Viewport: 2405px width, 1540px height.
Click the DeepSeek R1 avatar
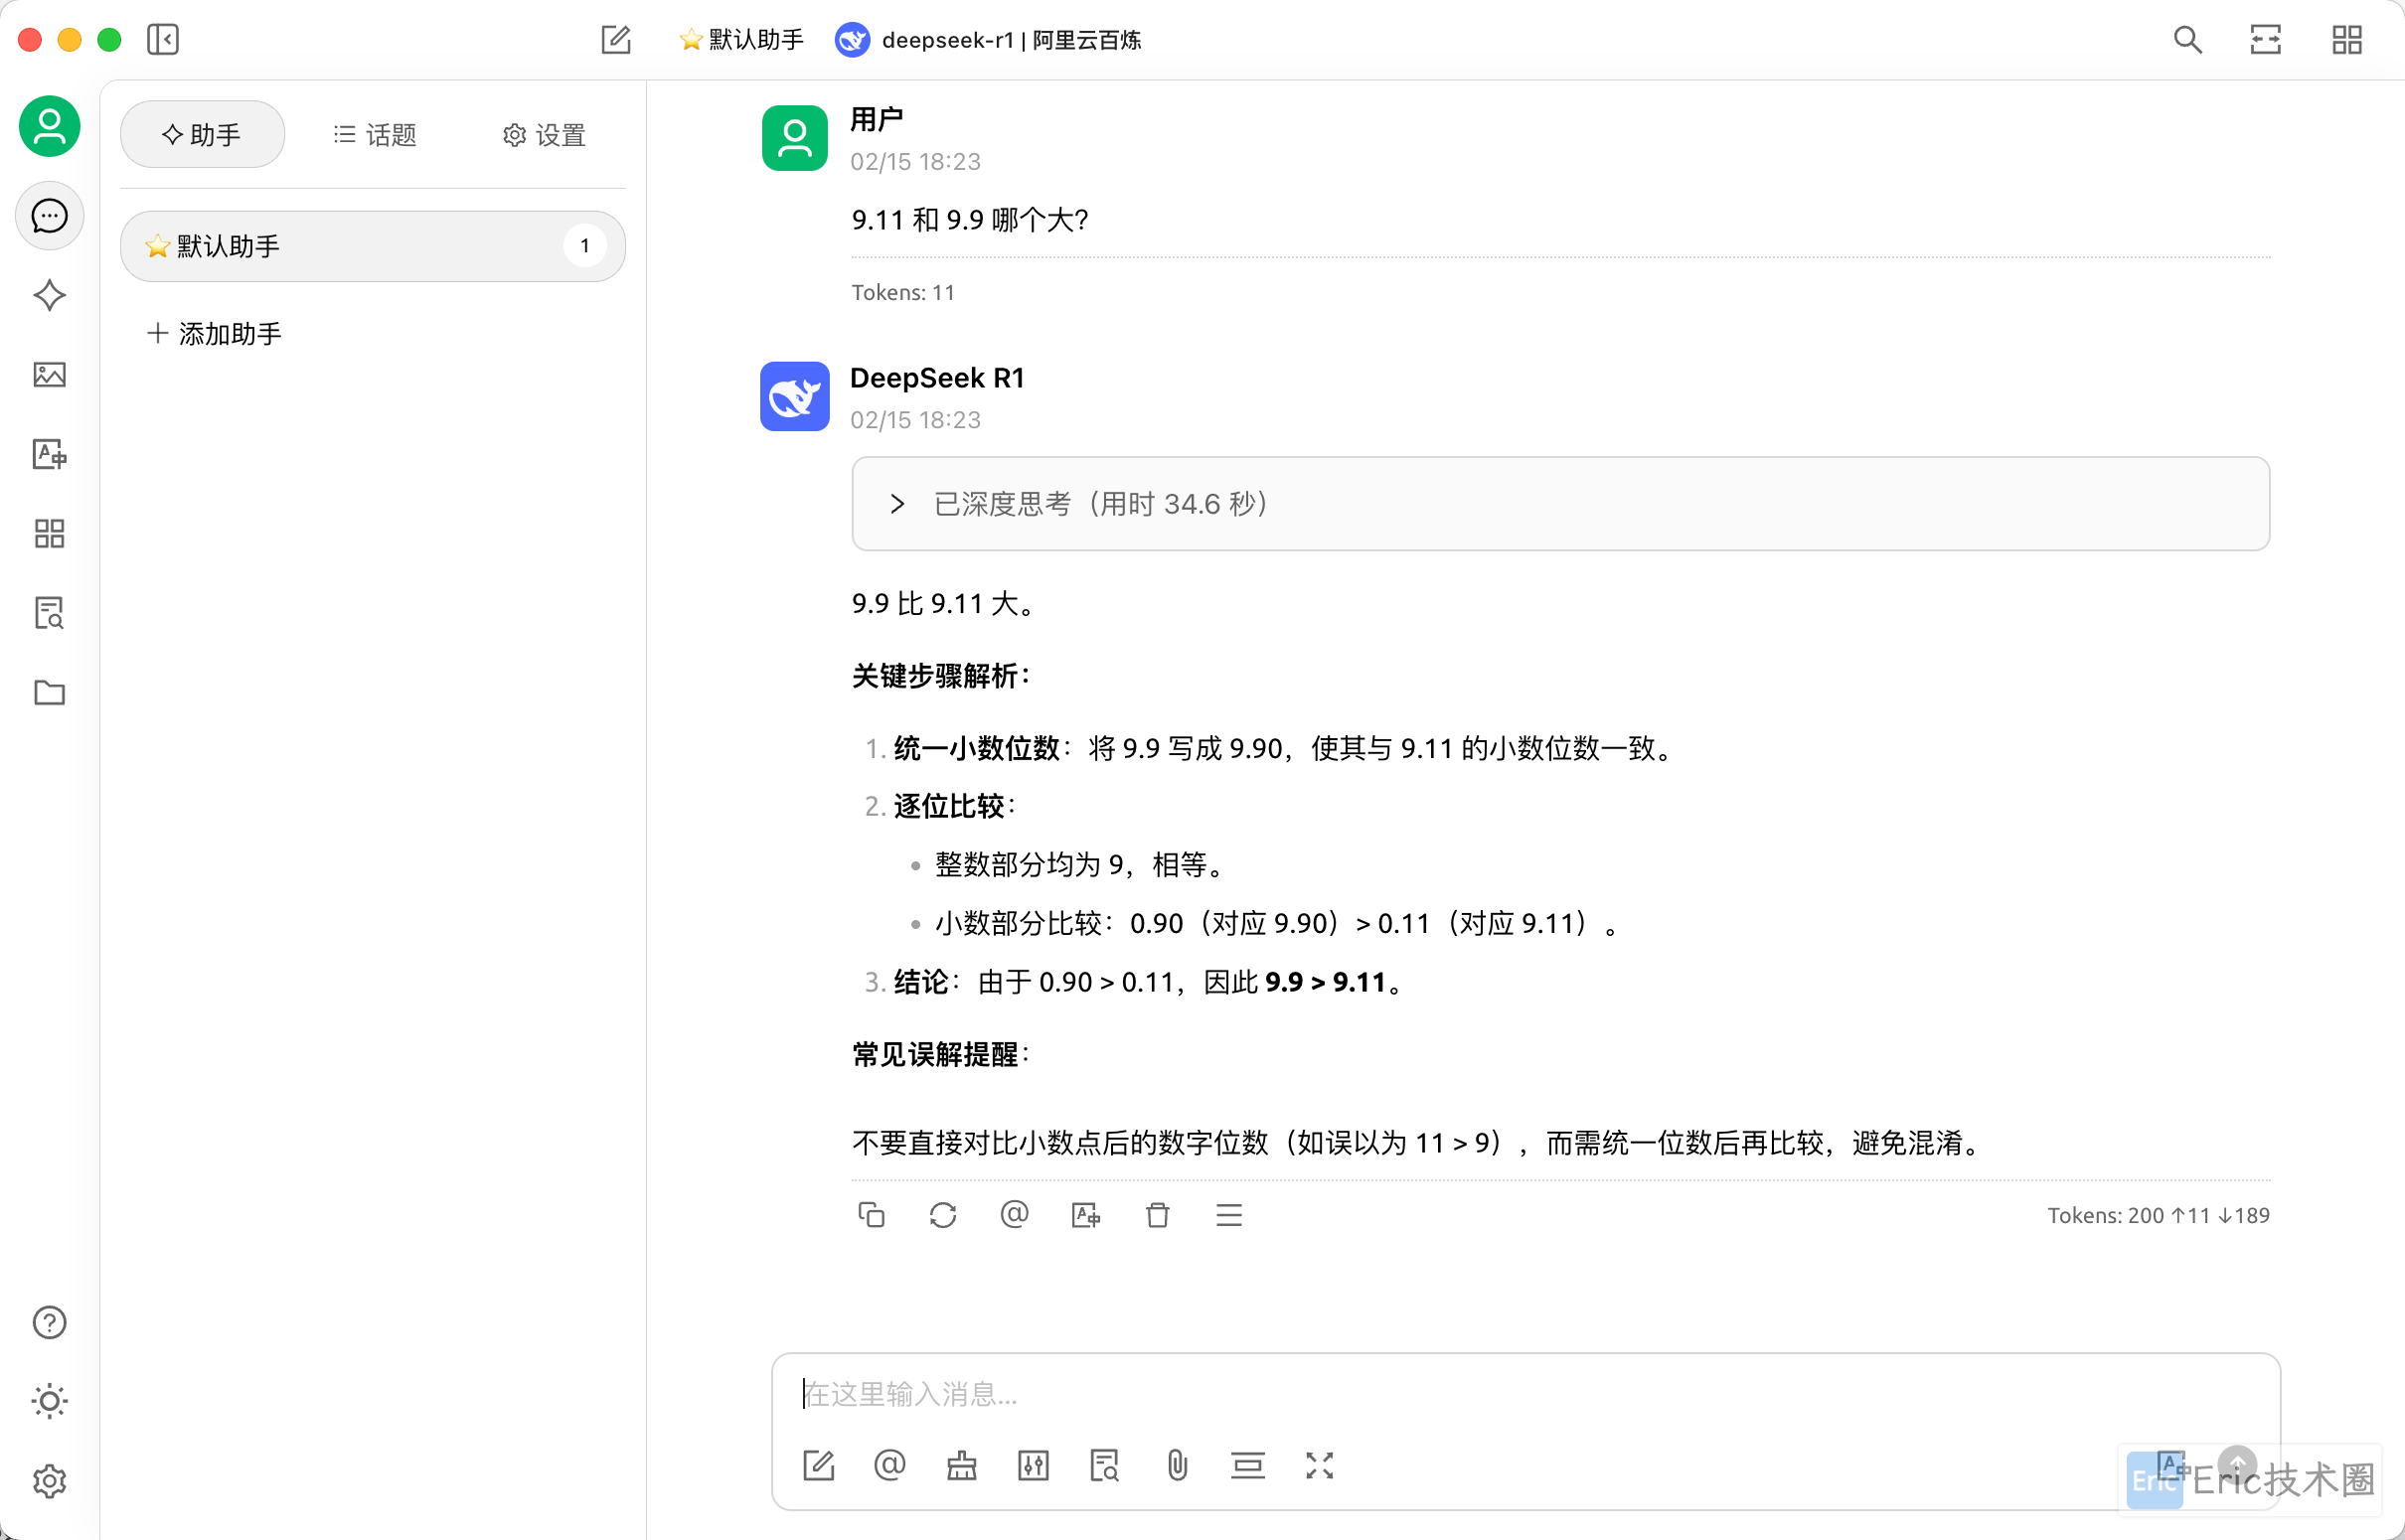(795, 396)
